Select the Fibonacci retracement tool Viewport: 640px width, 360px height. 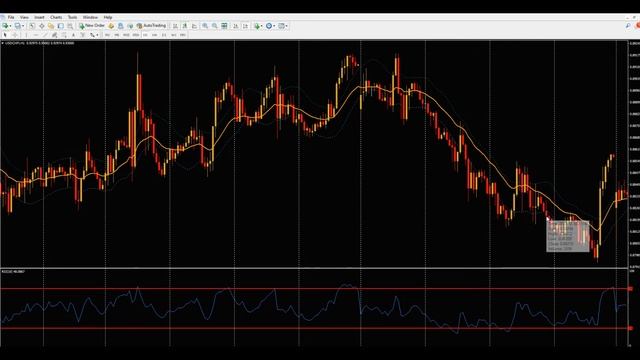point(64,35)
